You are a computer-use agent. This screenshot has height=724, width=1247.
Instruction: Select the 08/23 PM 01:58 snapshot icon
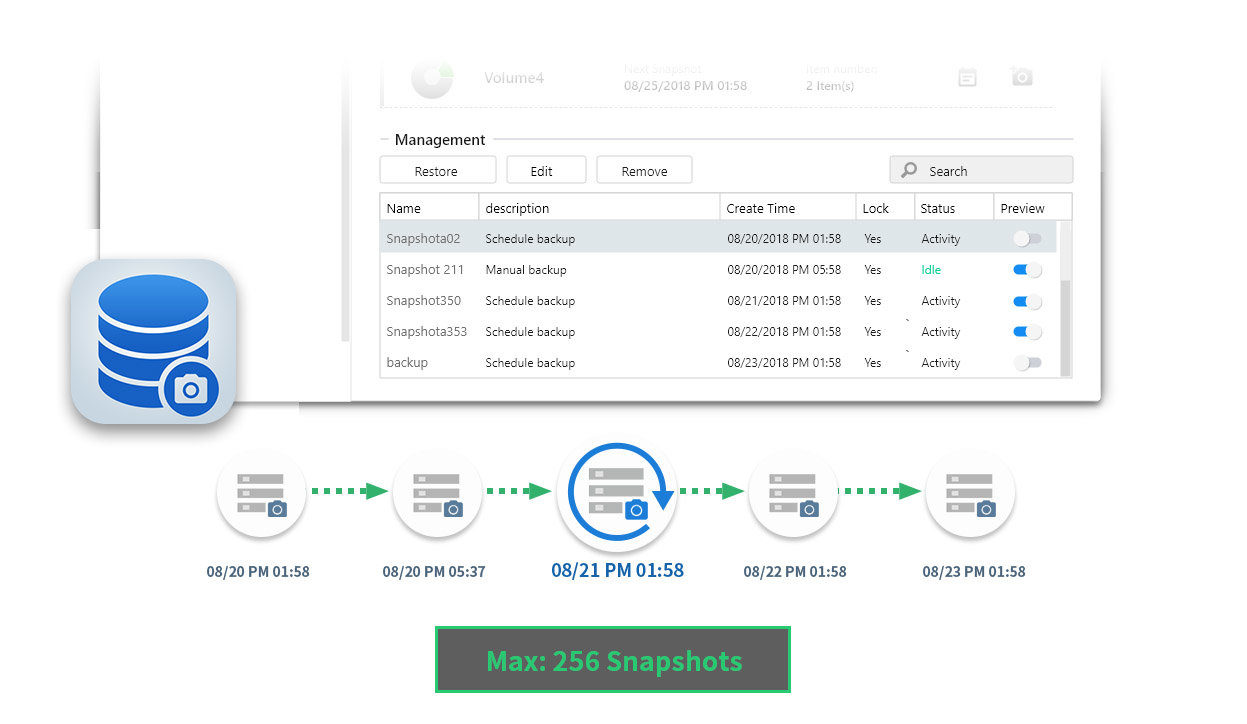[x=970, y=494]
